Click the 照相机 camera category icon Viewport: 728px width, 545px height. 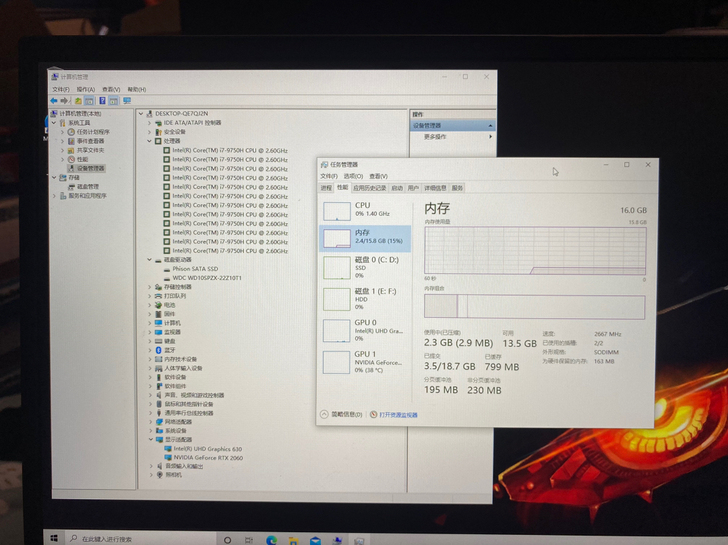(159, 475)
